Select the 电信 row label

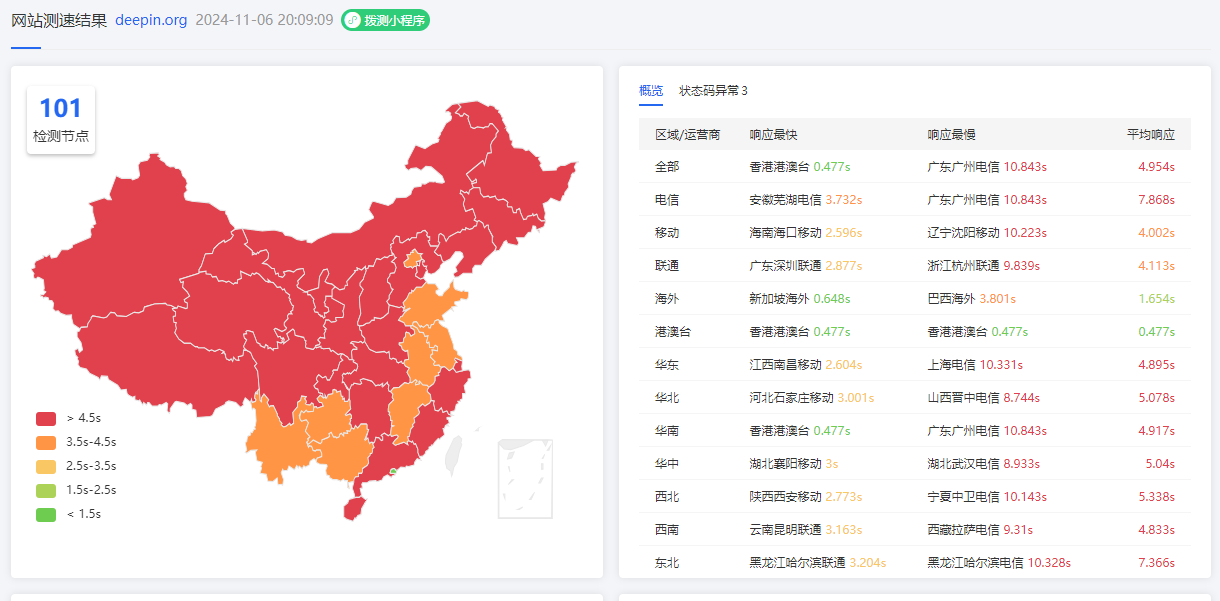pyautogui.click(x=667, y=200)
